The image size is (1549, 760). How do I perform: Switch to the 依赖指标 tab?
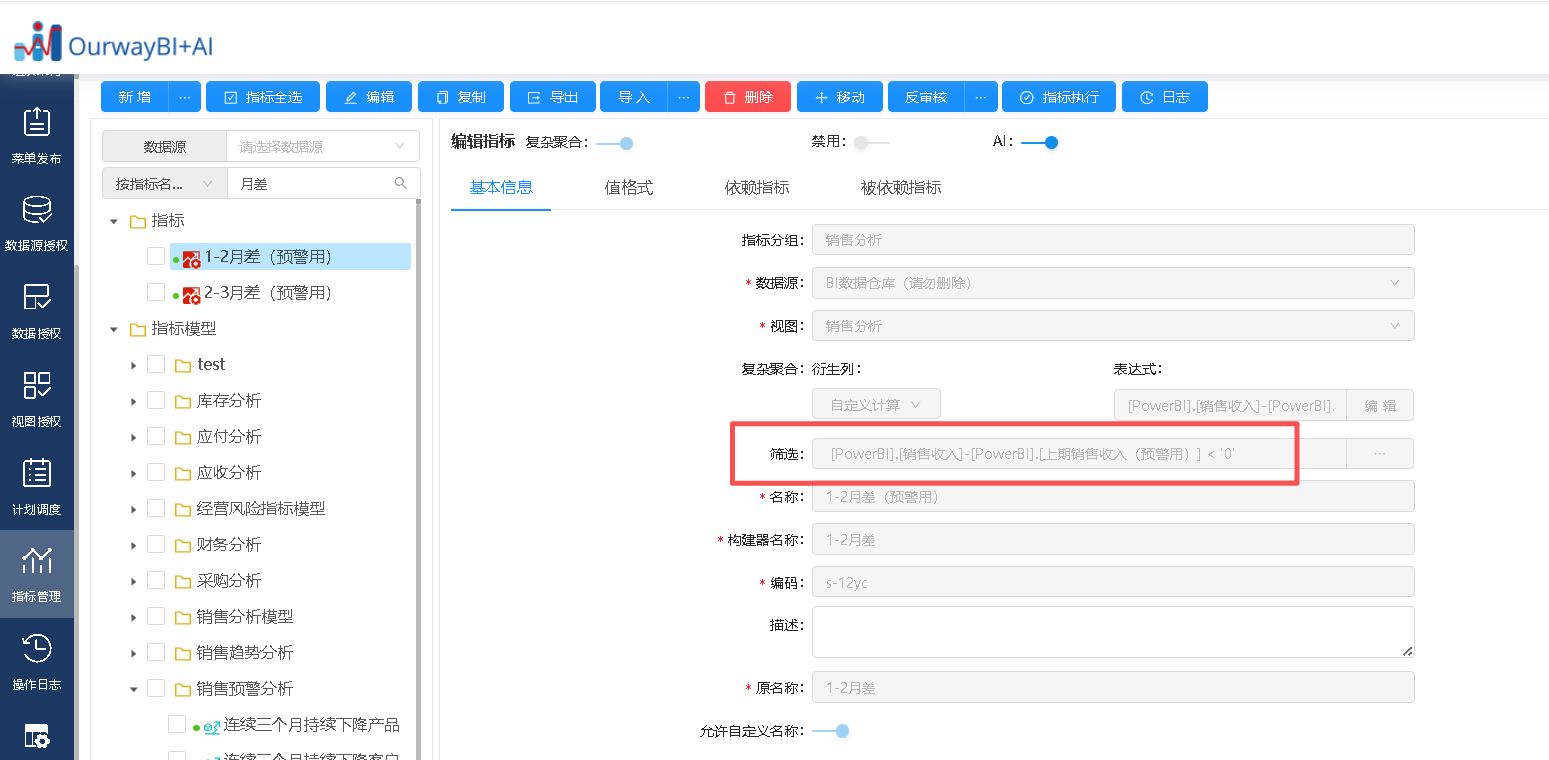pos(757,188)
